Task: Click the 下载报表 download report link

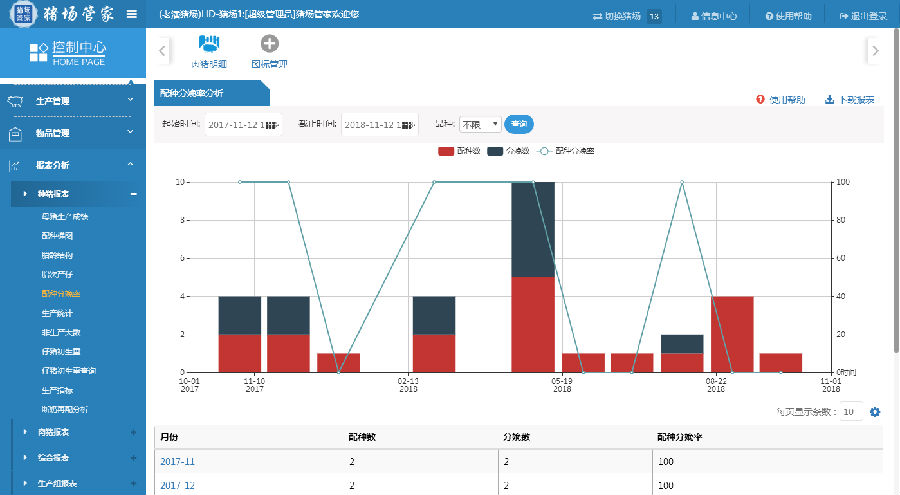Action: (850, 100)
